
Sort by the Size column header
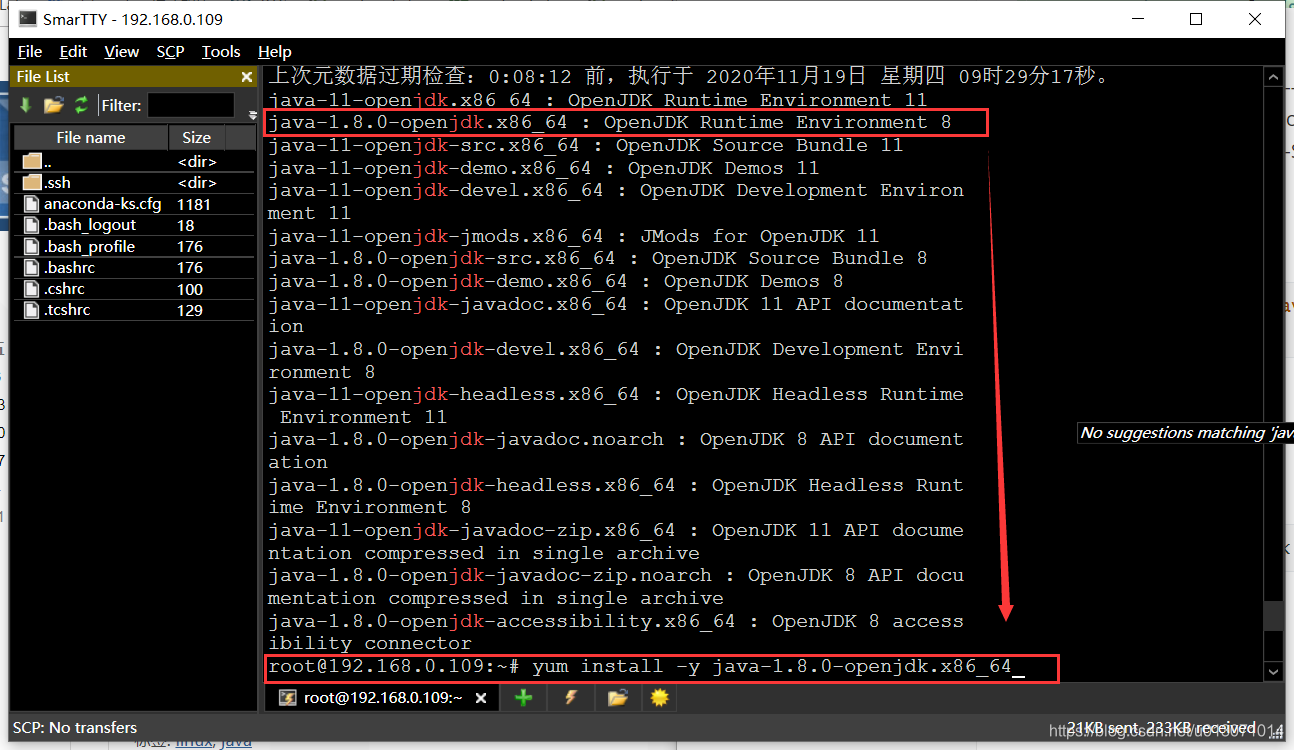196,138
